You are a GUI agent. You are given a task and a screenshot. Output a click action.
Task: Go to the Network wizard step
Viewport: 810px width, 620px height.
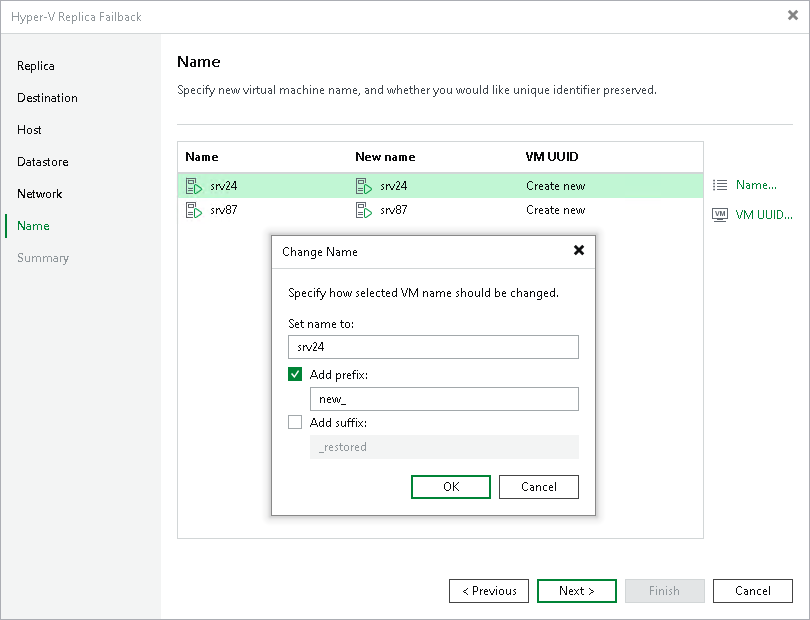39,194
